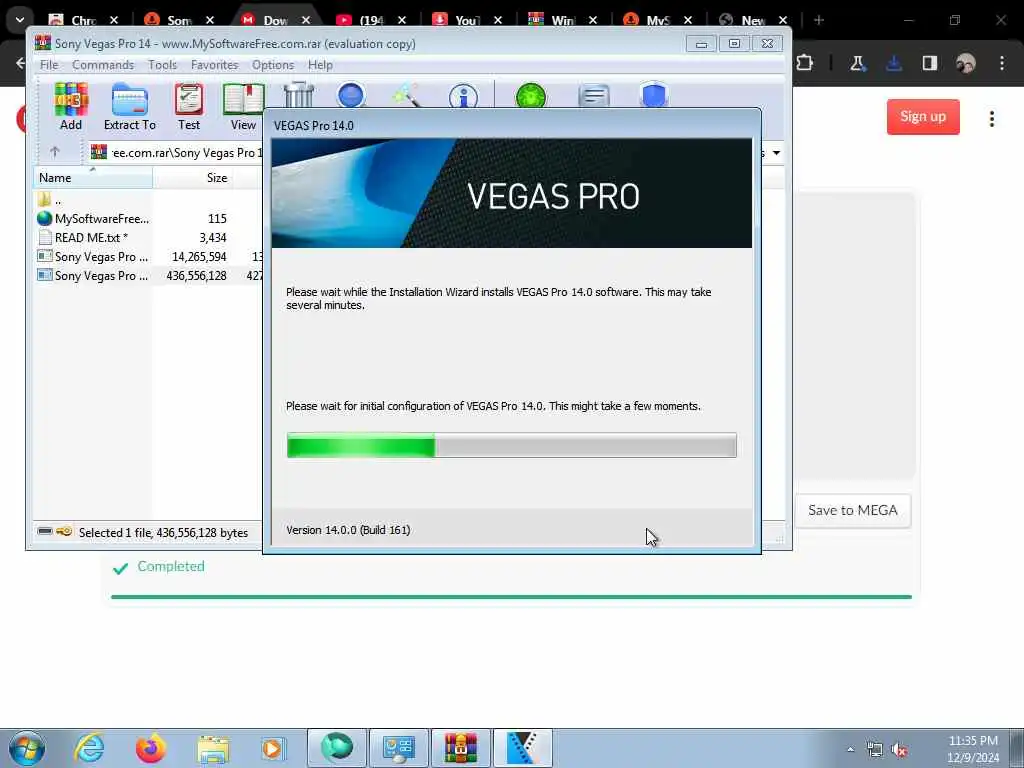Screen dimensions: 1024x768
Task: Click the Delete trash can icon in WinRAR
Action: (x=299, y=95)
